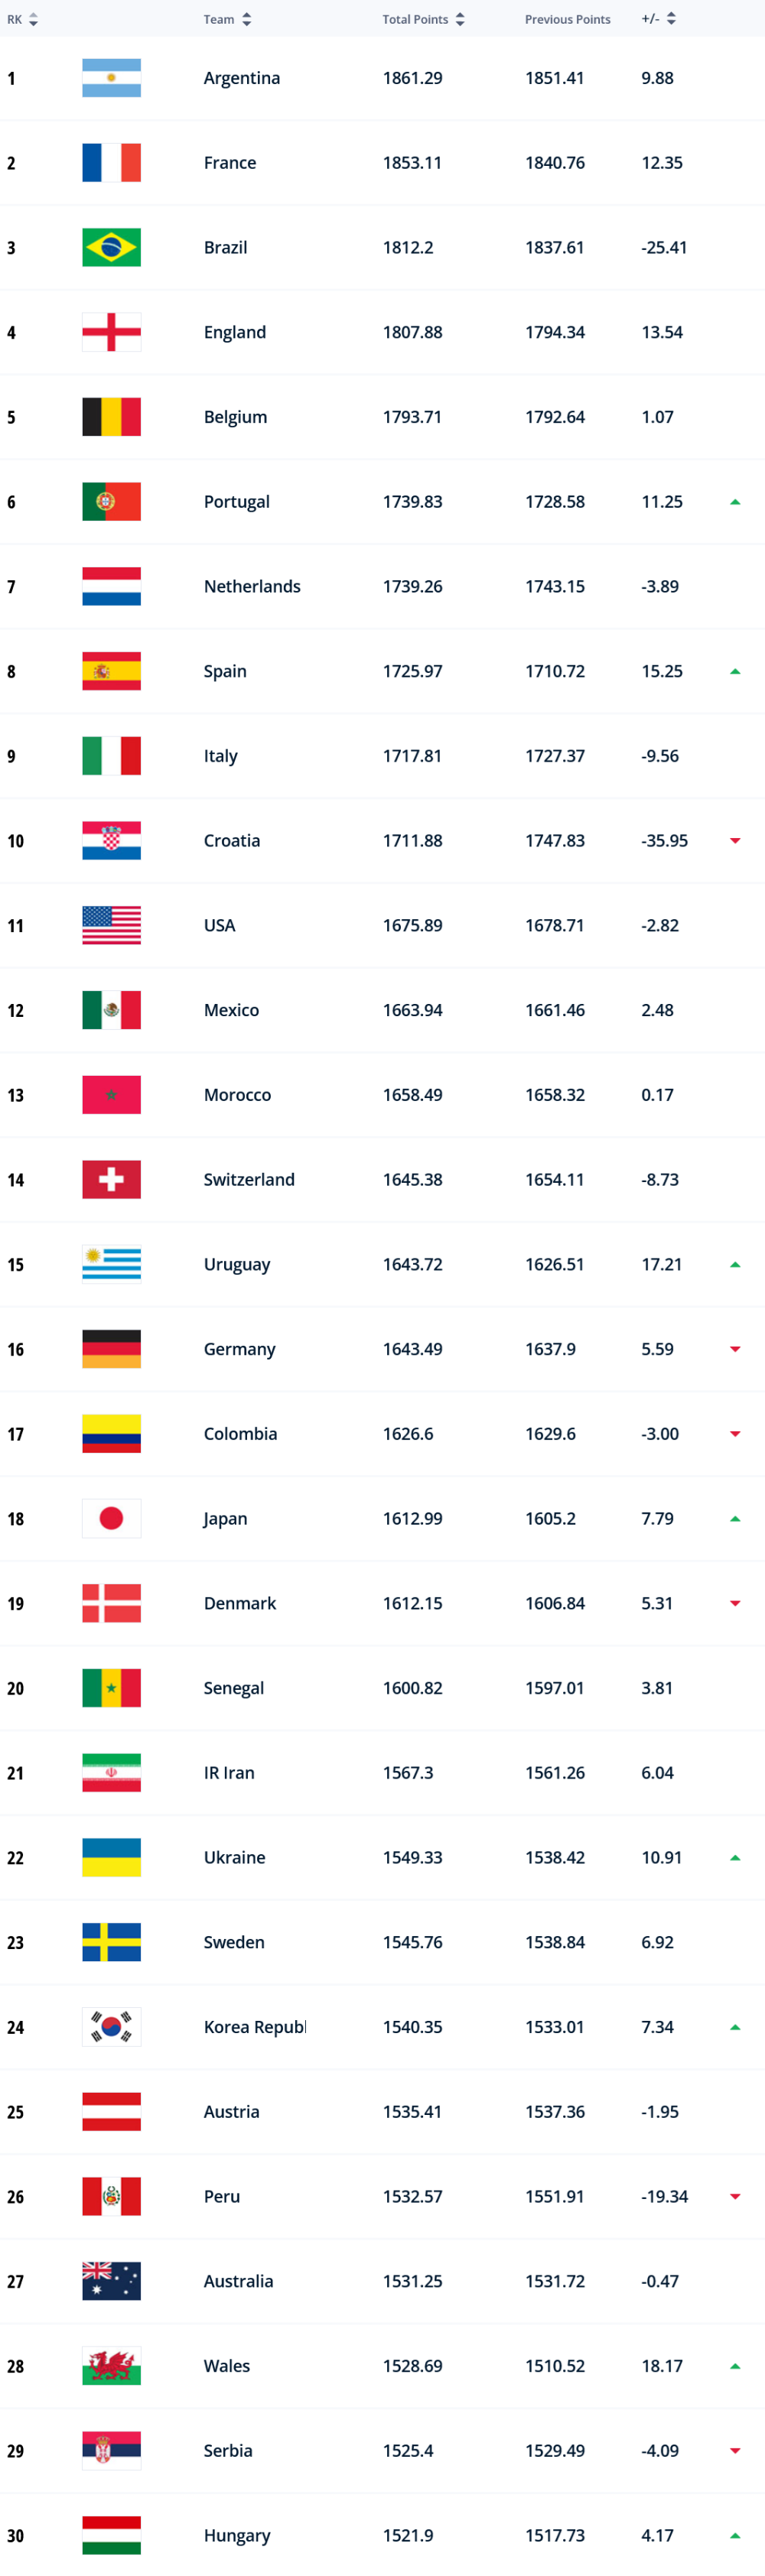Open the France team link
Viewport: 765px width, 2576px height.
[230, 162]
